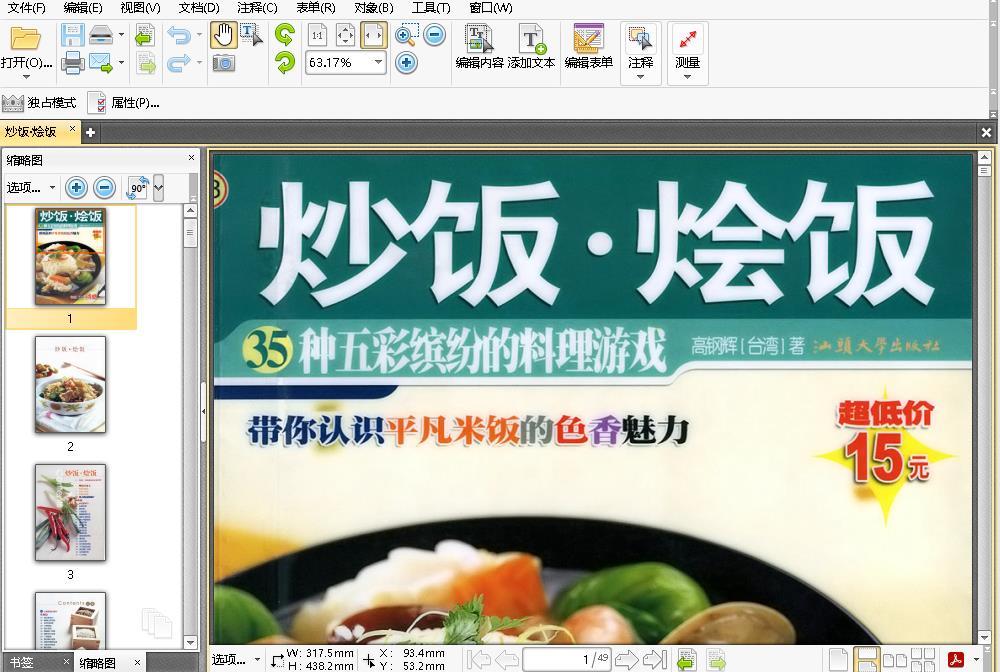Enlarge thumbnails with plus icon
Screen dimensions: 1000x672
tap(77, 187)
